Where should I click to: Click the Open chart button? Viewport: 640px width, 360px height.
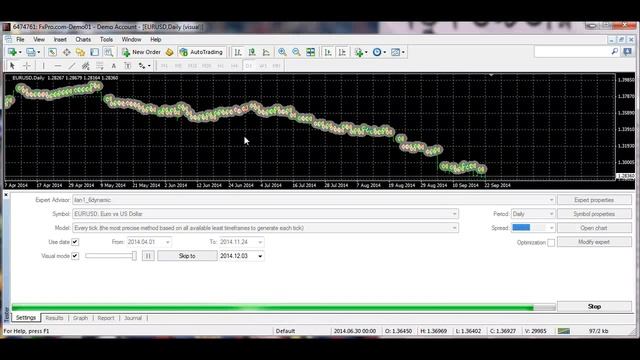[x=594, y=228]
